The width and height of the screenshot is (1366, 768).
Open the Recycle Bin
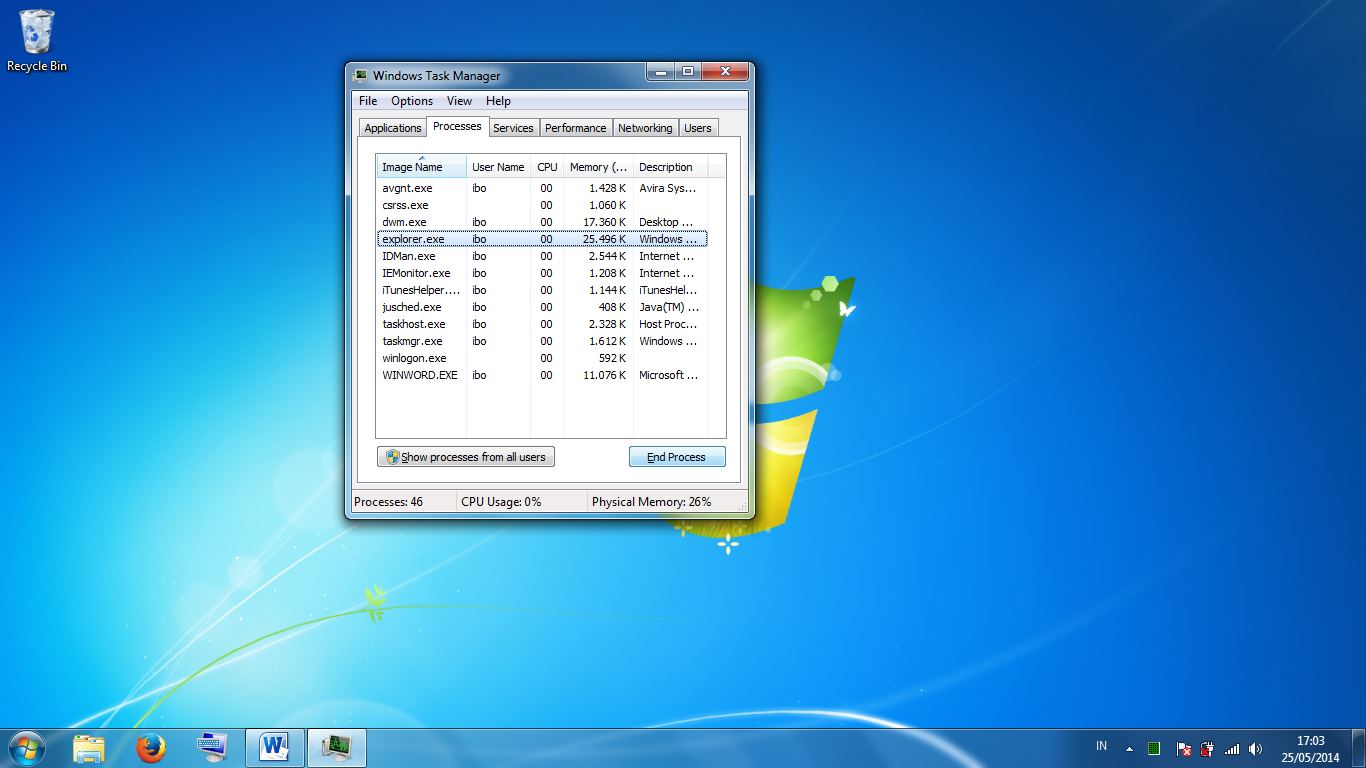tap(36, 32)
